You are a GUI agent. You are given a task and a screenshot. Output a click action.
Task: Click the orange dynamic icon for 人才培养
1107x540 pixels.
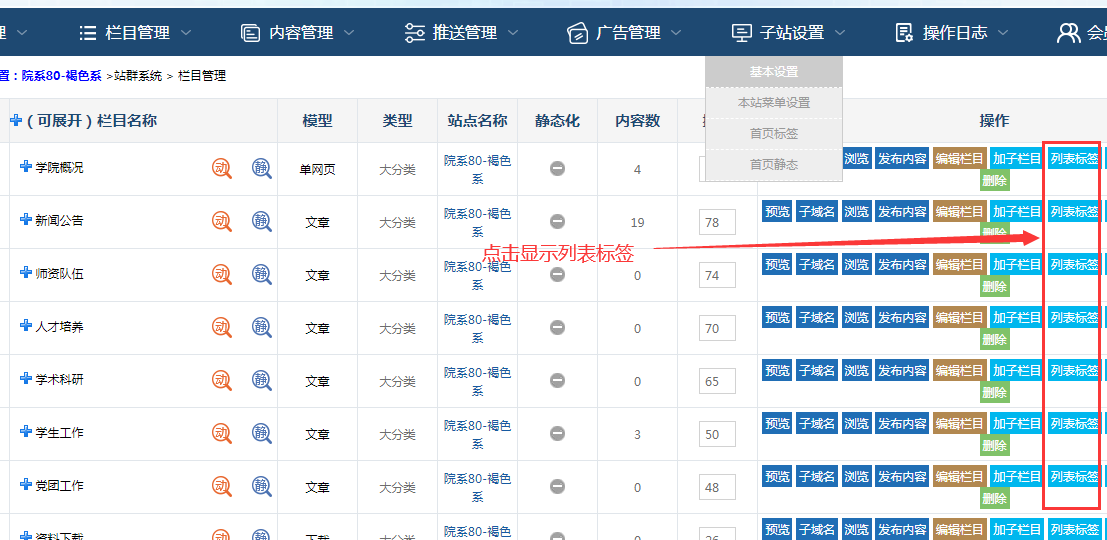(x=222, y=327)
